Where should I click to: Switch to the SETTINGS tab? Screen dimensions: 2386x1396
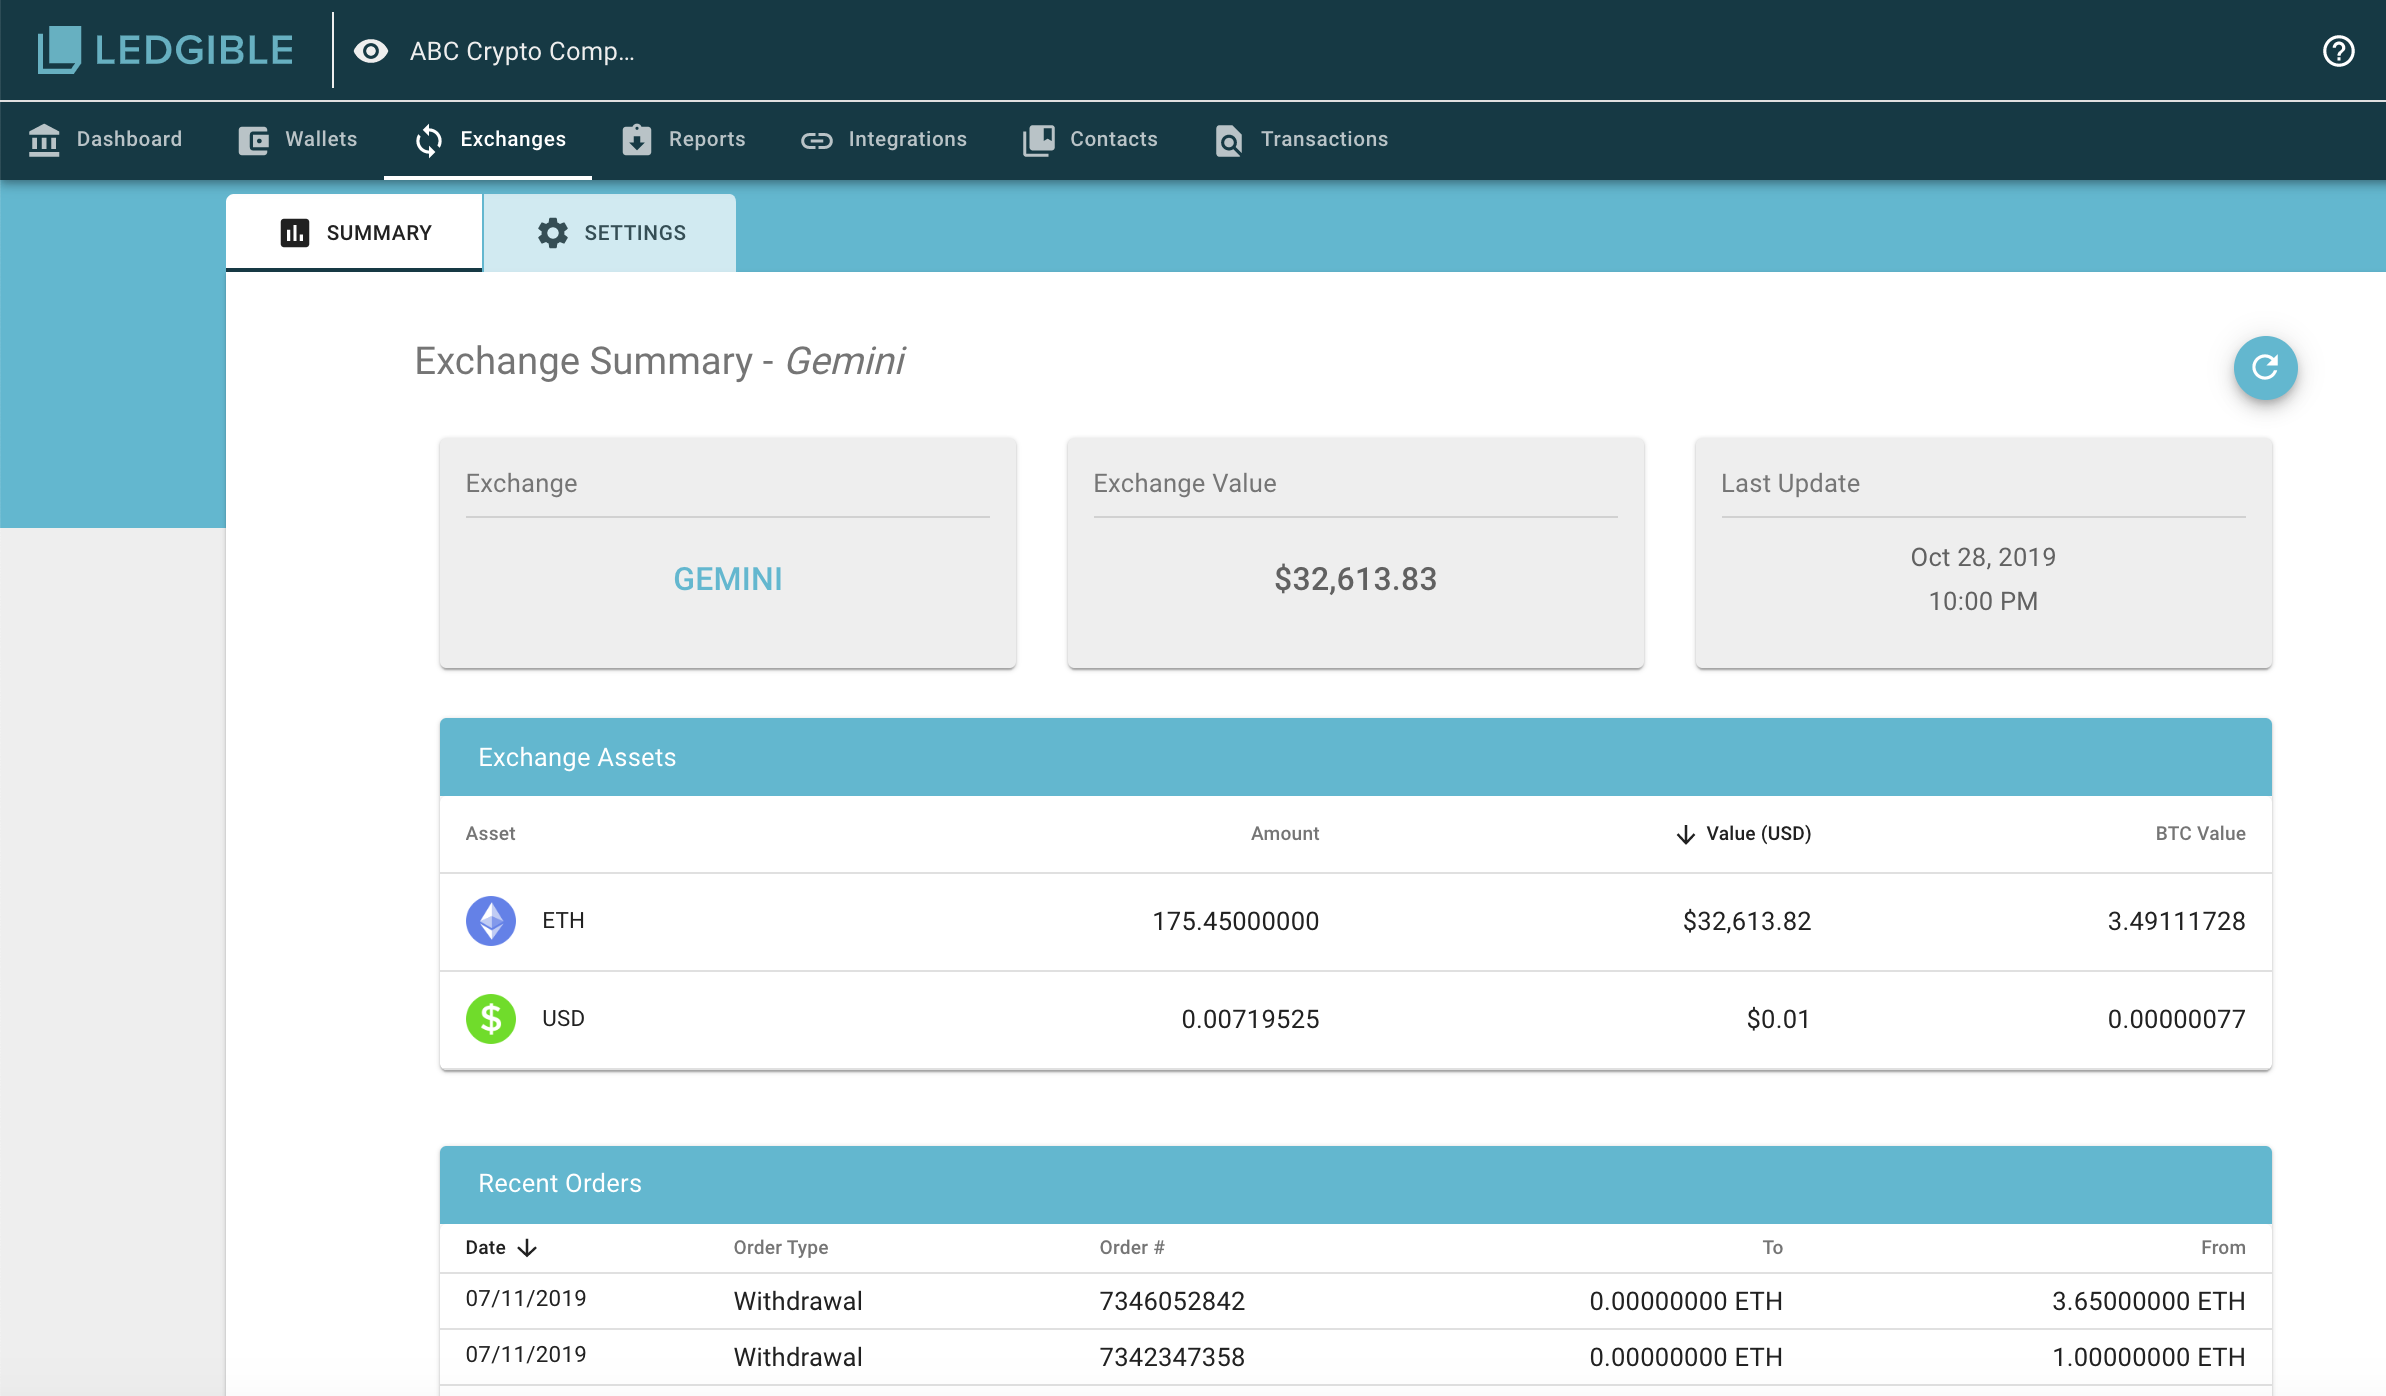click(x=610, y=233)
